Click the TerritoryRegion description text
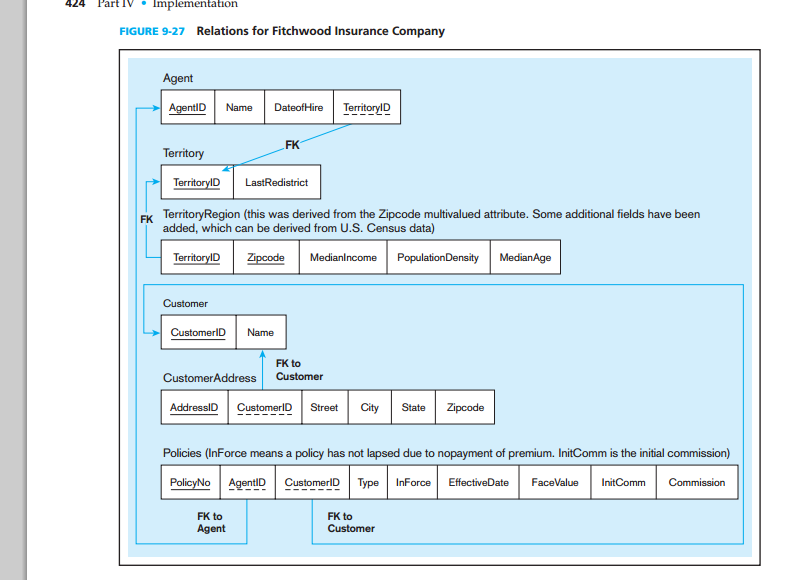The image size is (803, 580). (431, 221)
